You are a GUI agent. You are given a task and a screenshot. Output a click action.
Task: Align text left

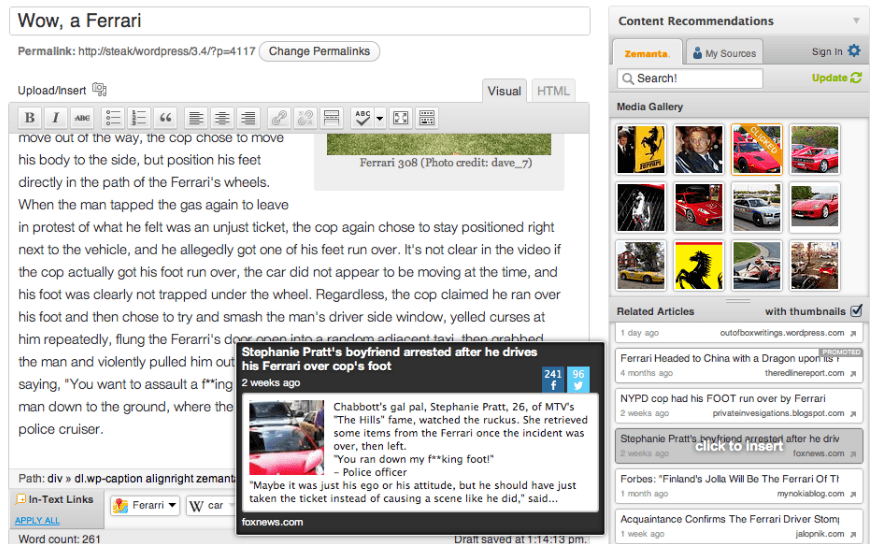[196, 118]
